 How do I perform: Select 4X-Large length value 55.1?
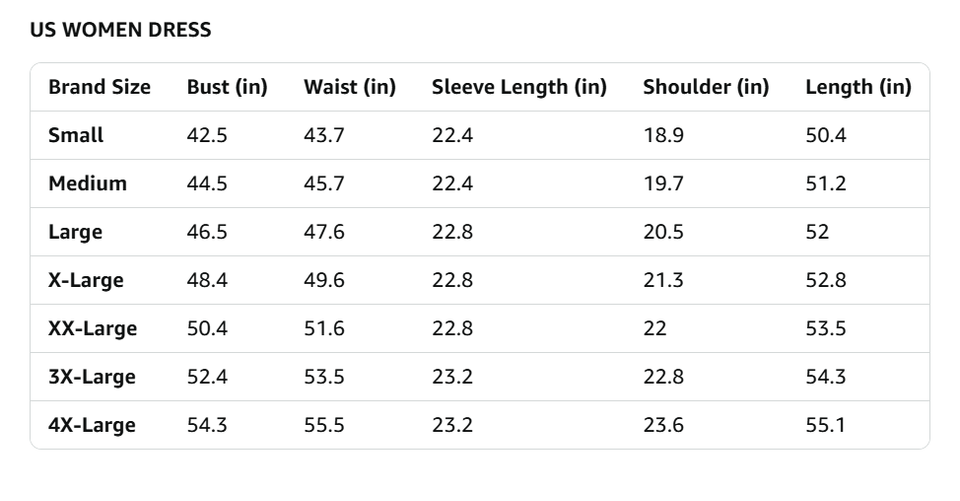[x=825, y=425]
